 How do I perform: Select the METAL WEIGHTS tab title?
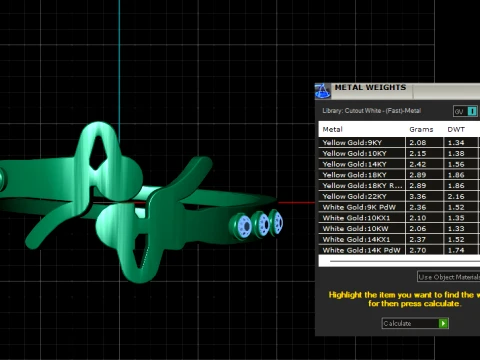click(x=370, y=88)
